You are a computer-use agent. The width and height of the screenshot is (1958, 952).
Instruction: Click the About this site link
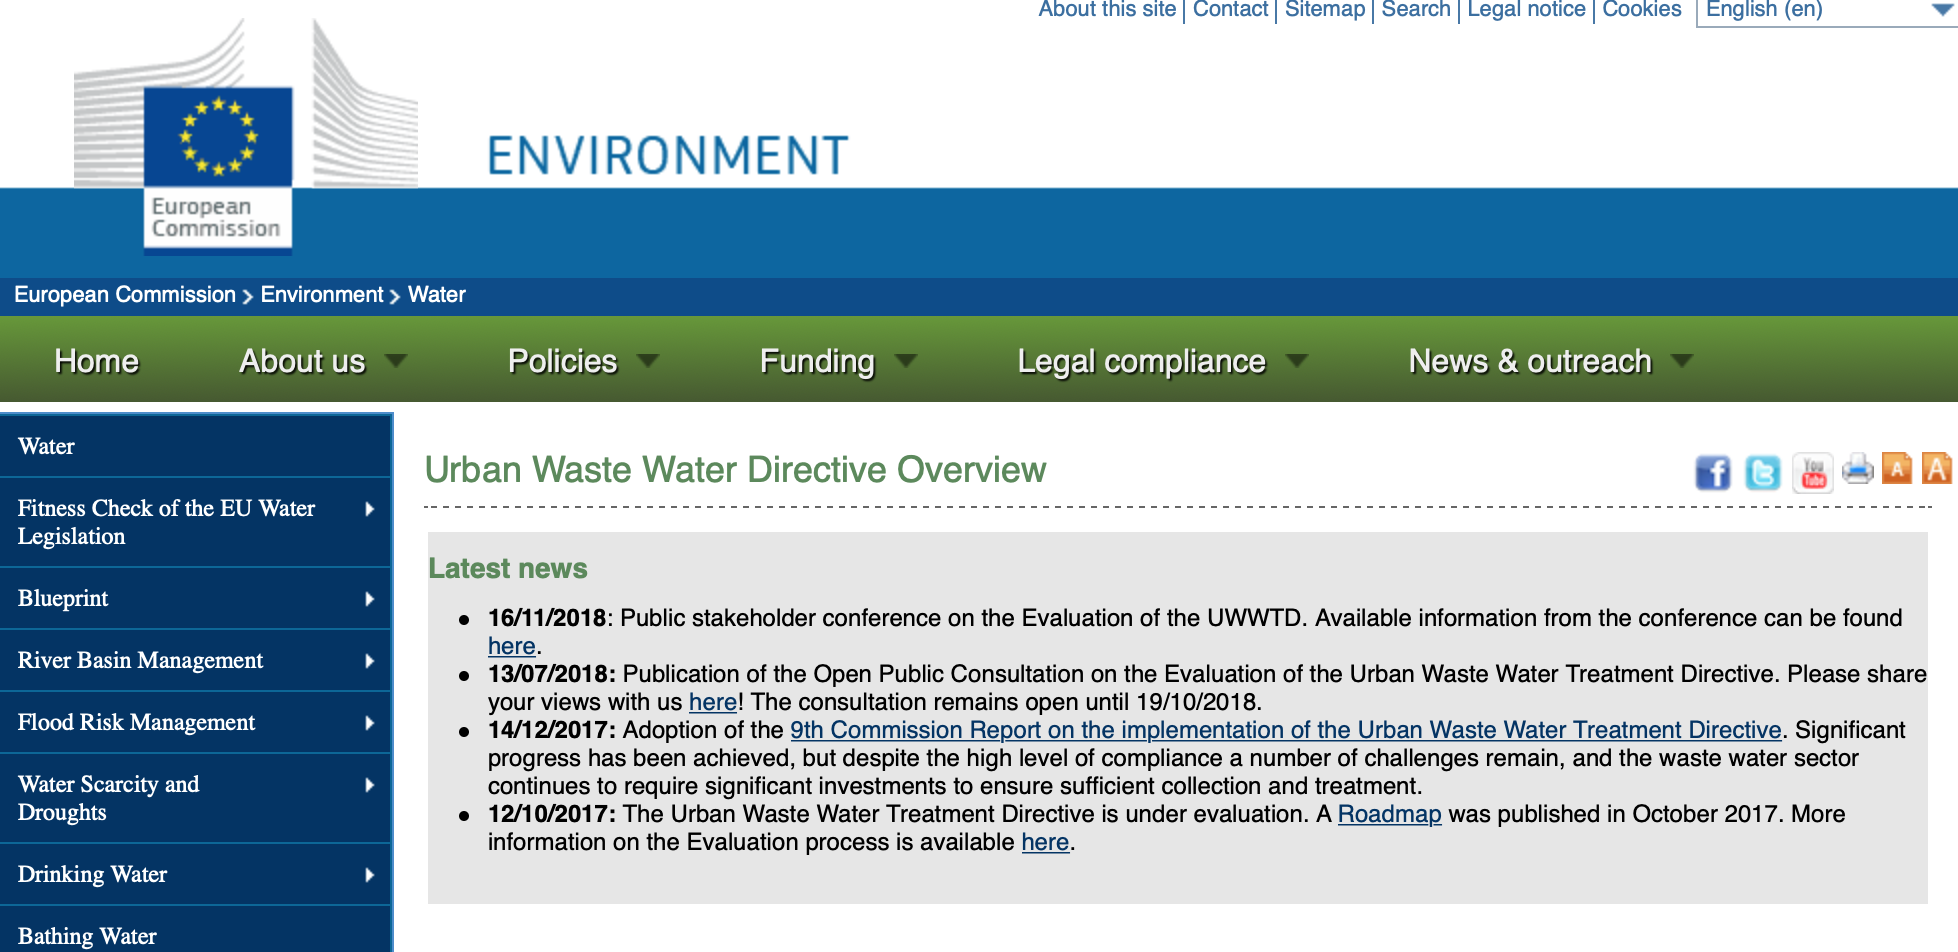coord(1107,10)
